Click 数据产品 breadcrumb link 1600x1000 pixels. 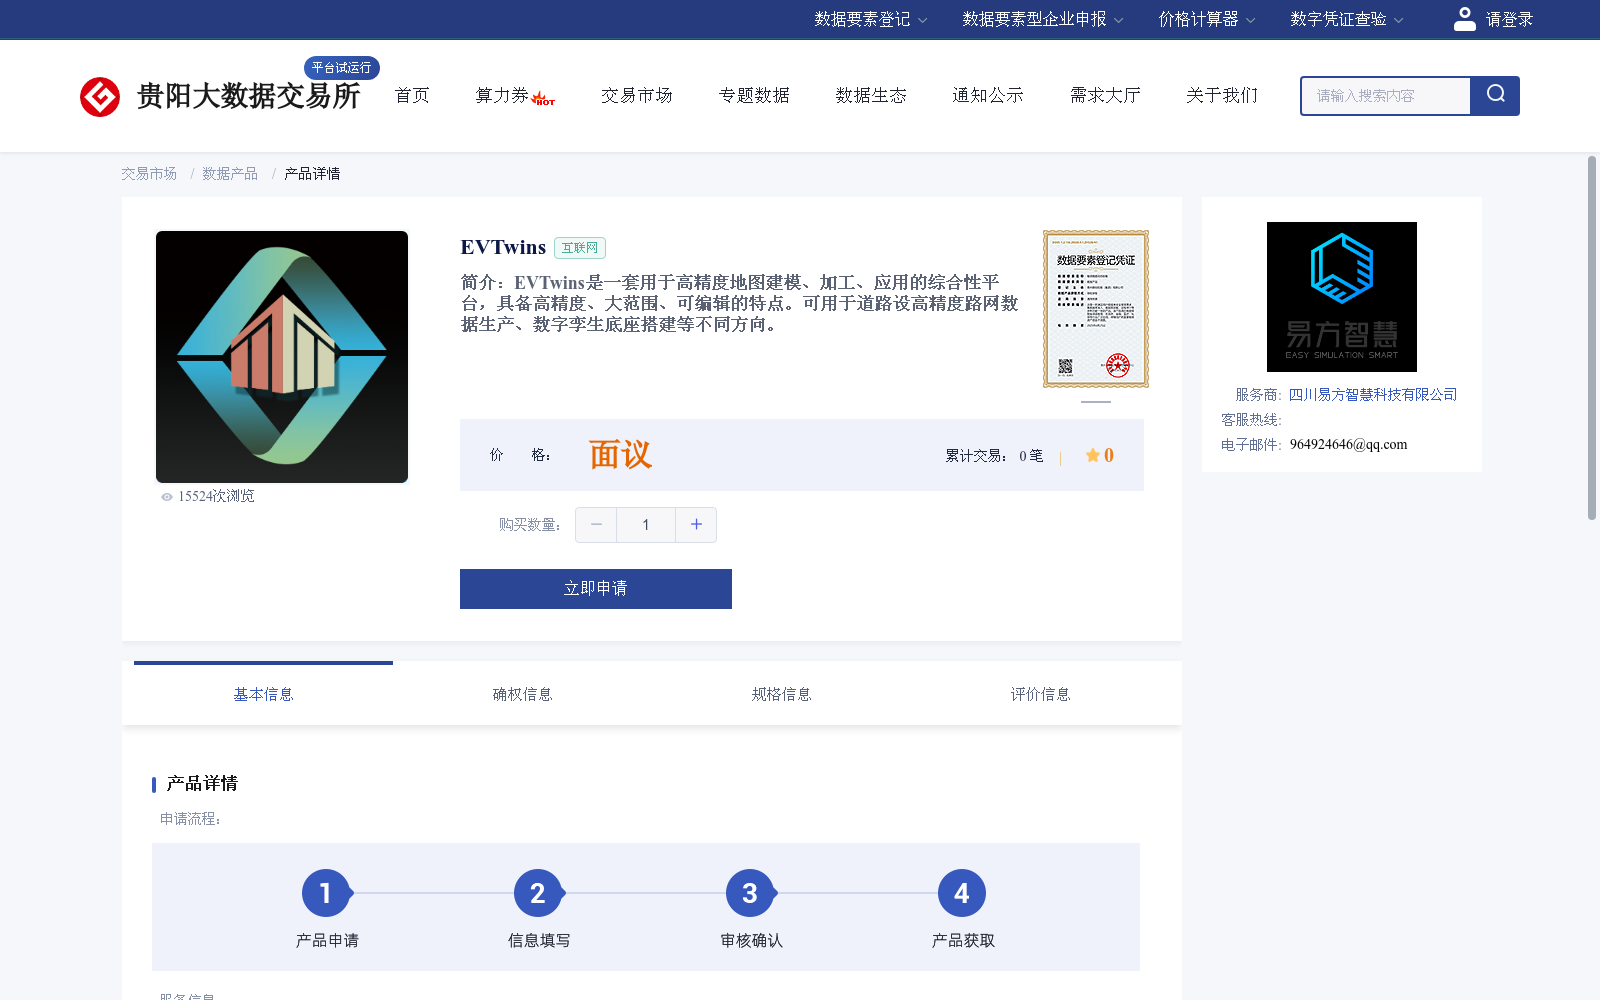point(230,174)
